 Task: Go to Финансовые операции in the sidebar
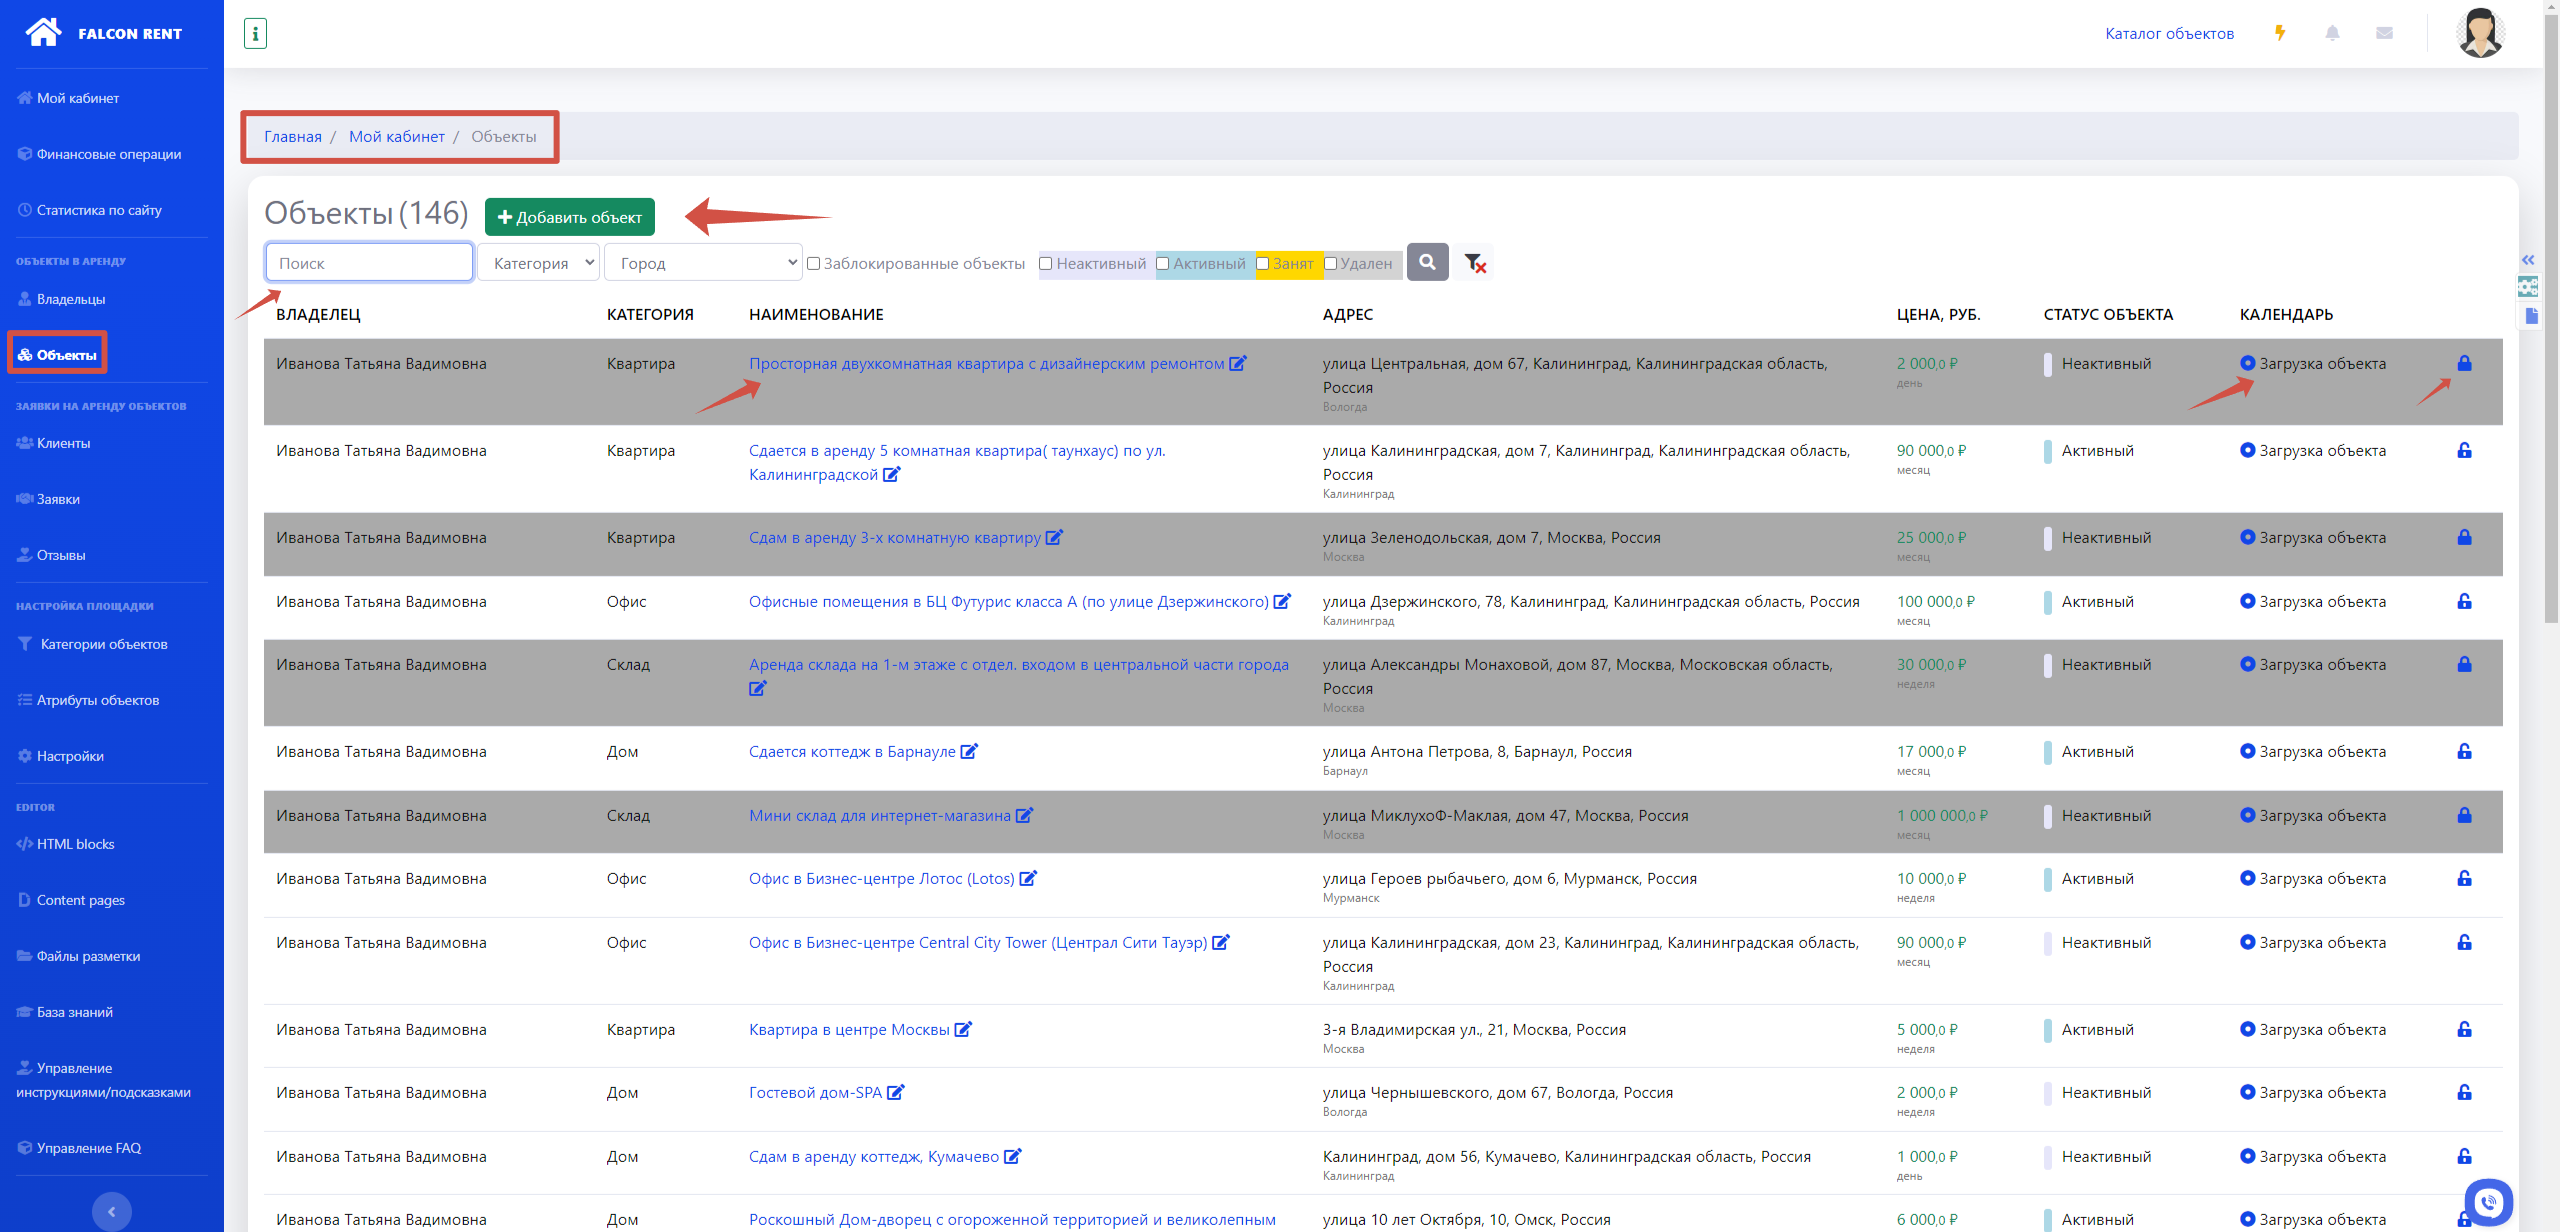pyautogui.click(x=108, y=154)
